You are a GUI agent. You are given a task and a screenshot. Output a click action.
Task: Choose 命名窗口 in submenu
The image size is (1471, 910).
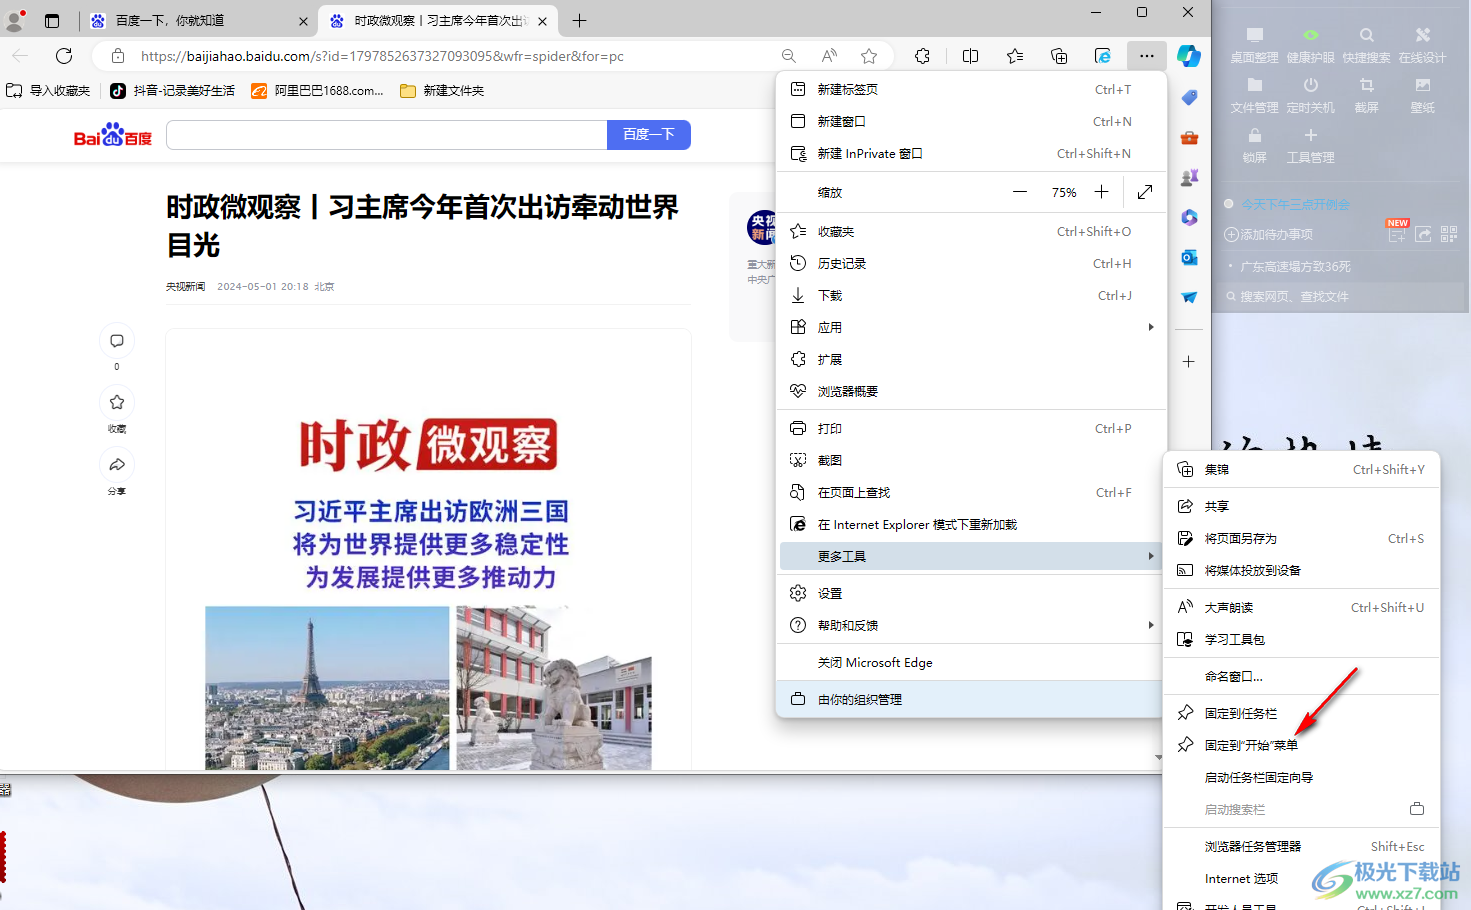[x=1302, y=676]
